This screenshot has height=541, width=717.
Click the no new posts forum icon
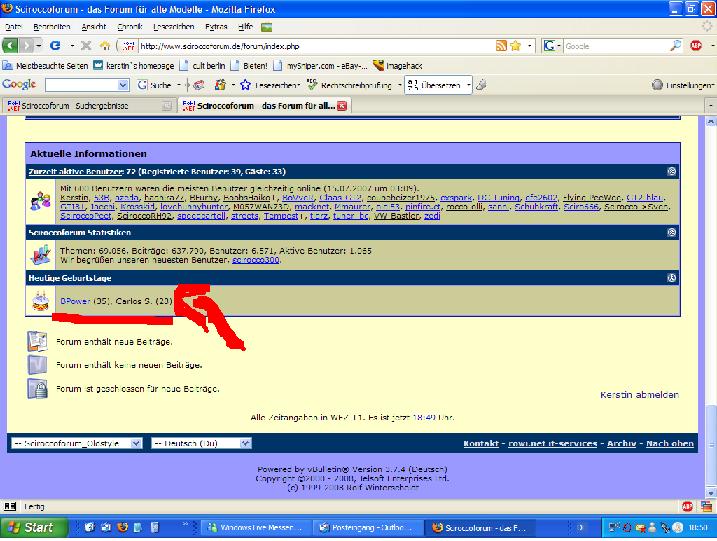pos(37,365)
